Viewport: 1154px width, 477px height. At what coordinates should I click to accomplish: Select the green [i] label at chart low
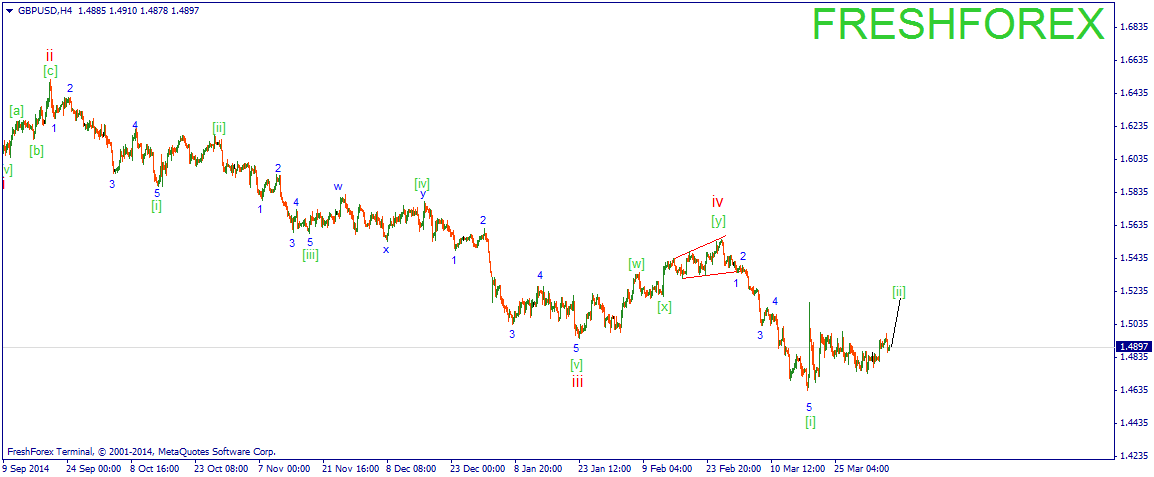810,422
